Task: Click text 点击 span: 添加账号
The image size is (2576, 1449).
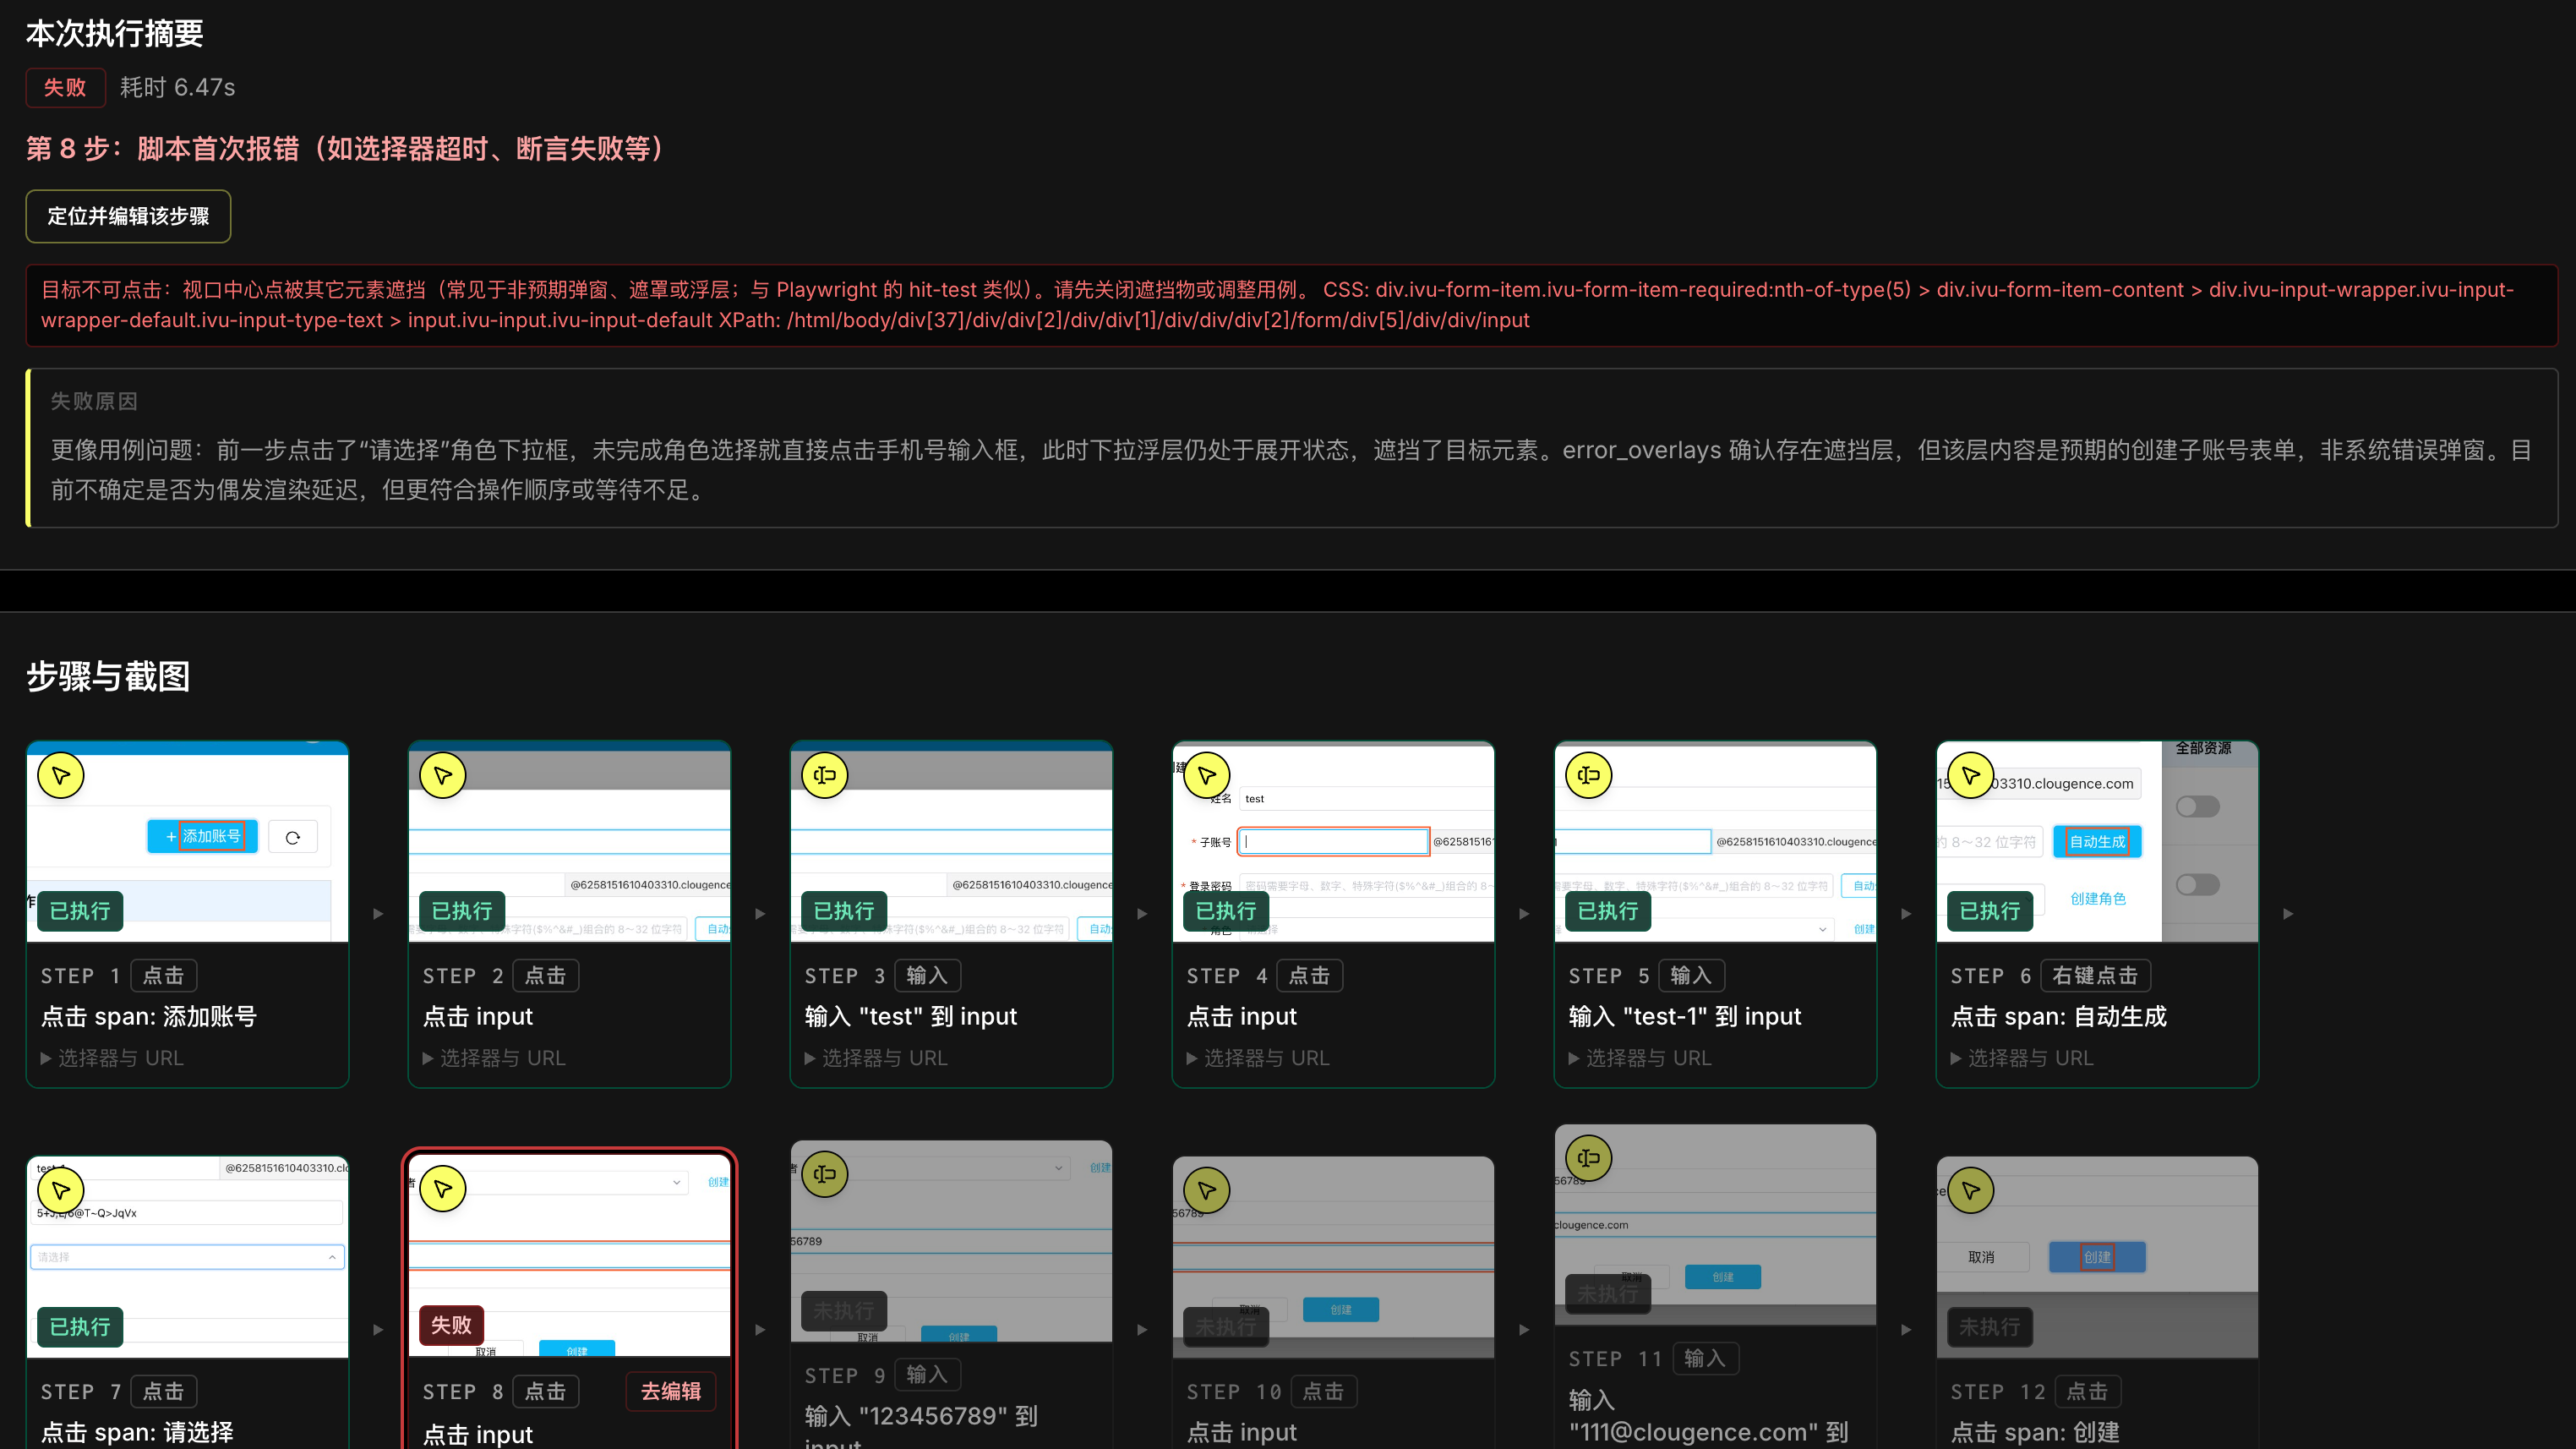Action: tap(149, 1016)
